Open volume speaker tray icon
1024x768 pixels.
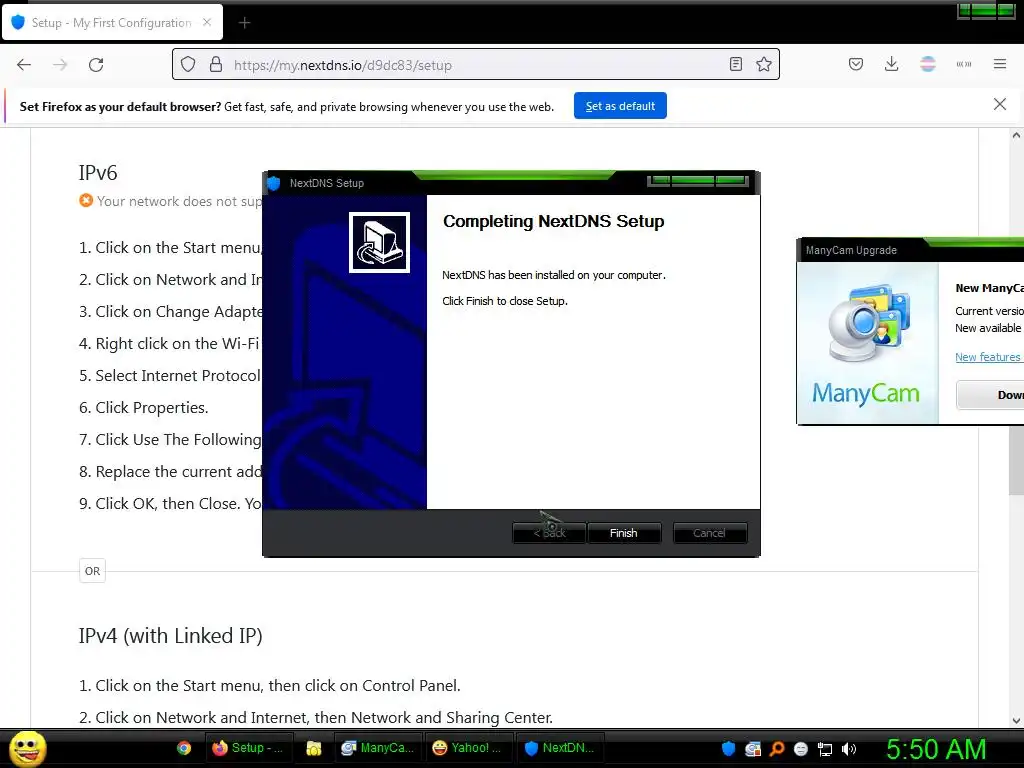tap(849, 748)
